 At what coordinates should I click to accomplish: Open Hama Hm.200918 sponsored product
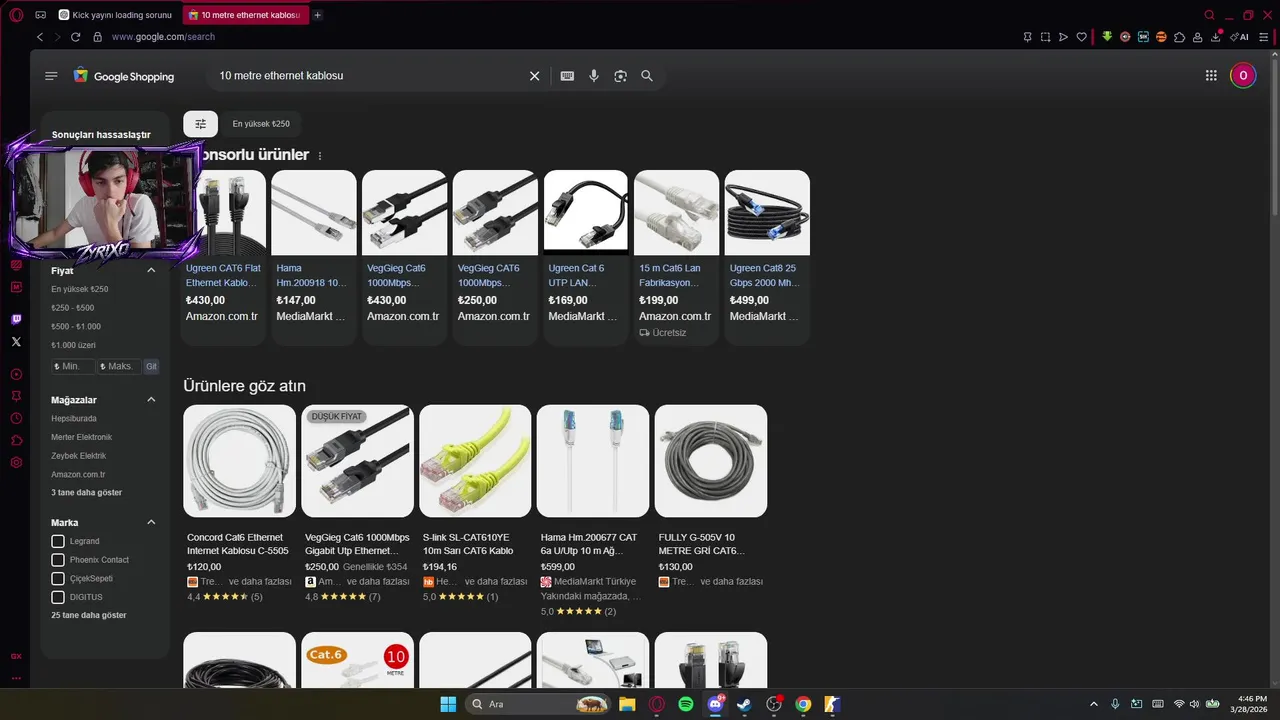point(314,258)
